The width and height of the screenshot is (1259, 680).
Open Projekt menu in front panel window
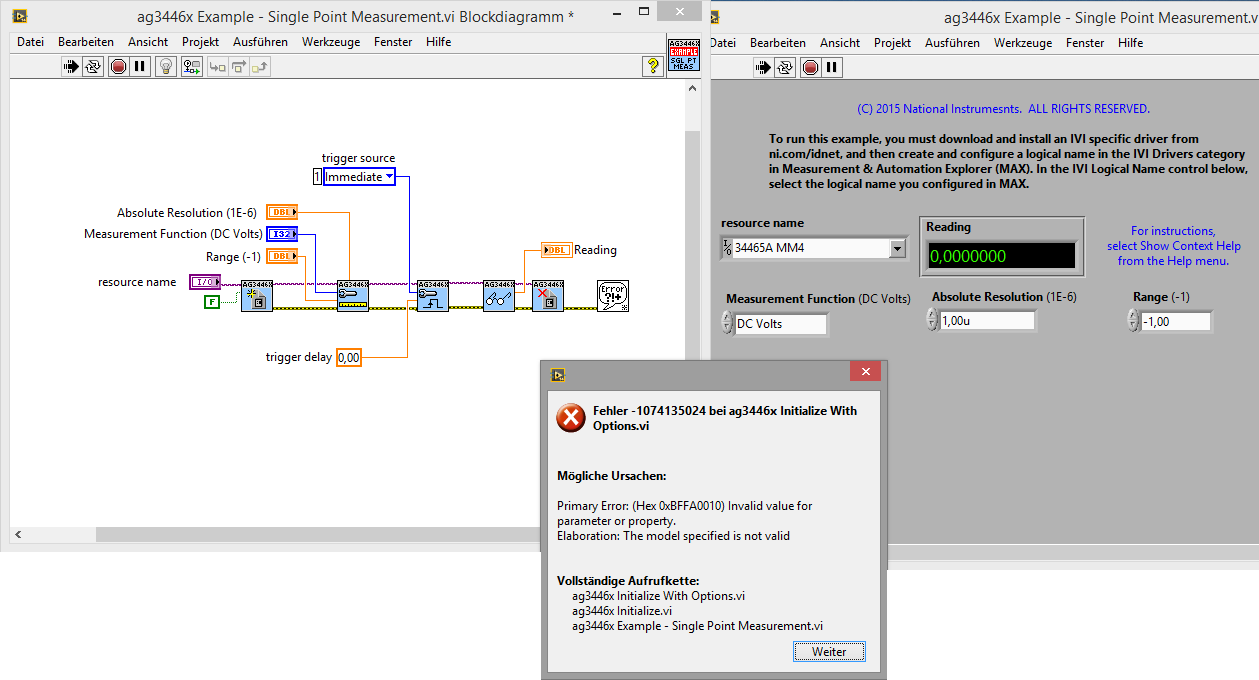(892, 43)
